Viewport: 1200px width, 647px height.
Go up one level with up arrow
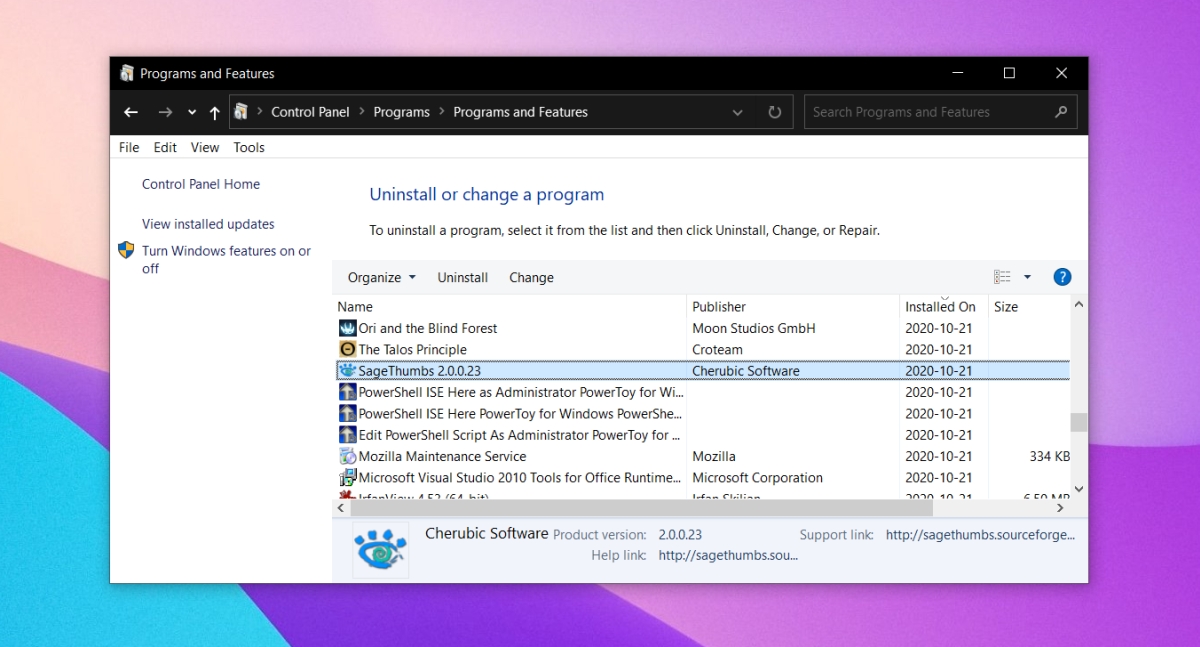tap(214, 113)
